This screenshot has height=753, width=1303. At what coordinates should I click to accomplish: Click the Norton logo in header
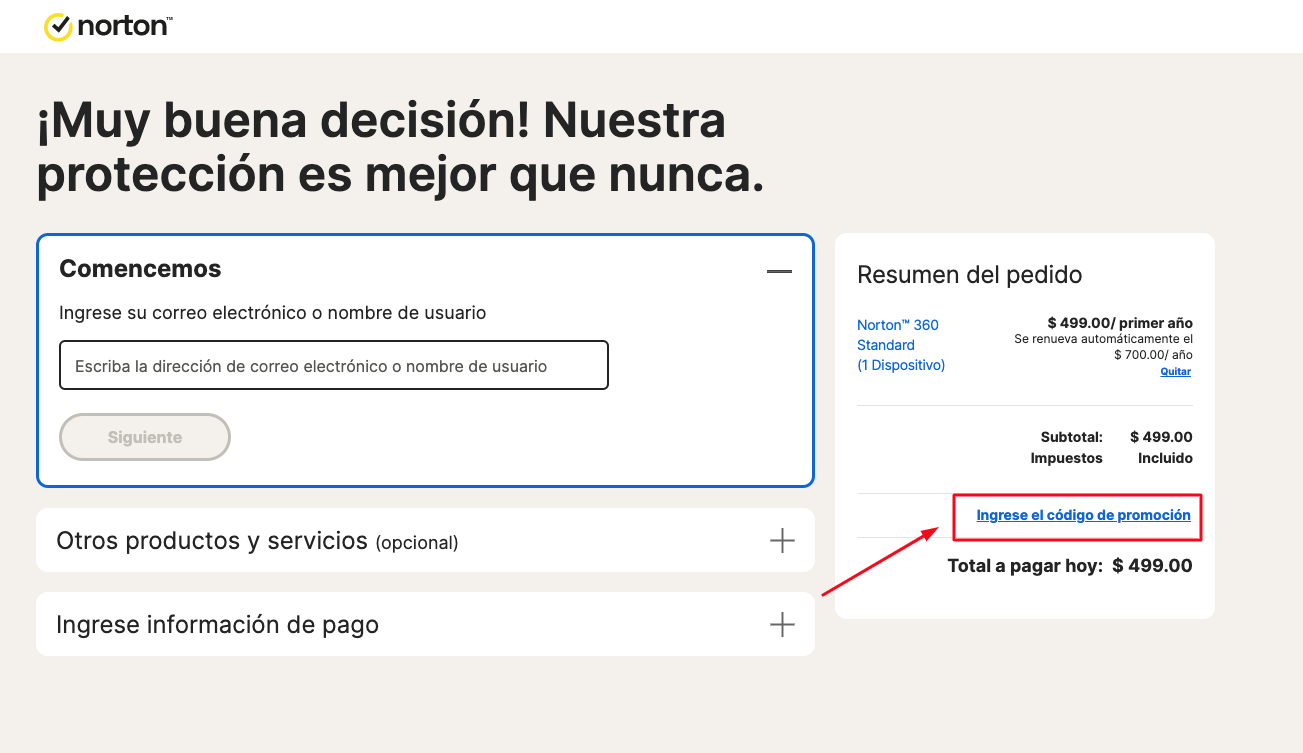click(108, 26)
